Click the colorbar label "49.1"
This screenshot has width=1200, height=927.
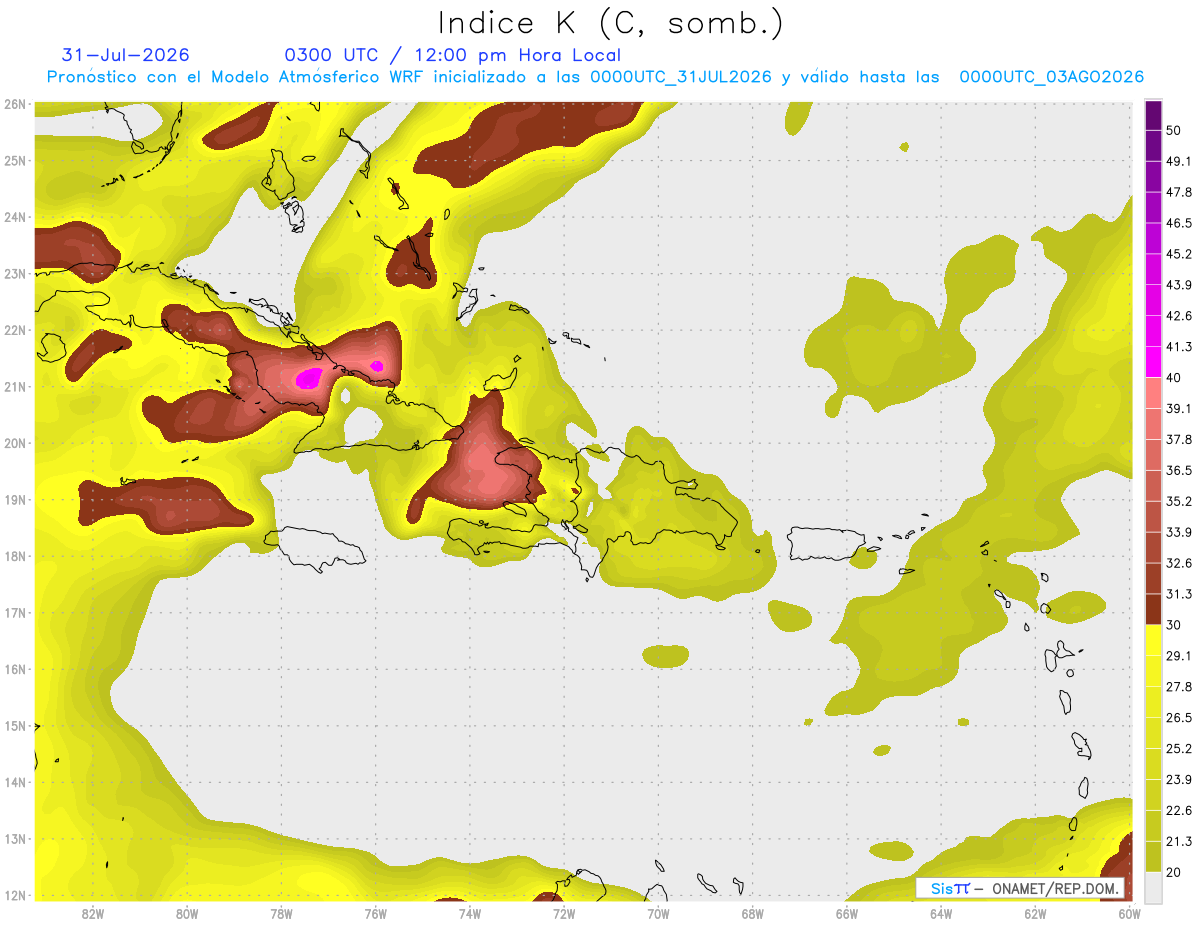1178,161
